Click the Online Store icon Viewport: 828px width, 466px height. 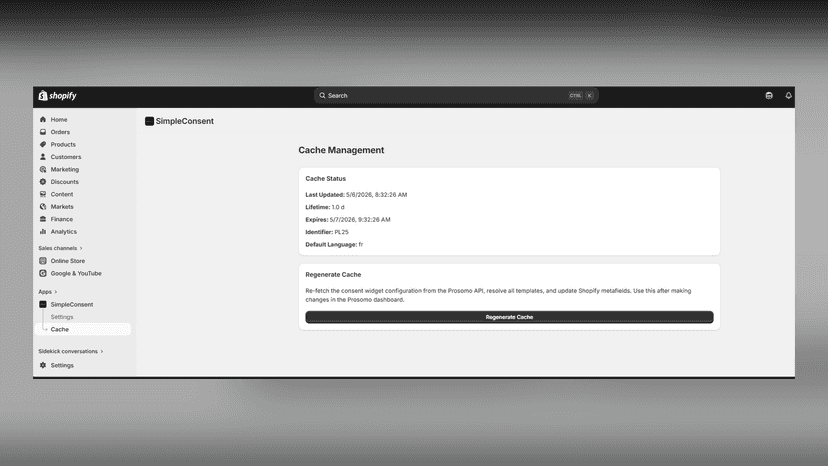43,261
